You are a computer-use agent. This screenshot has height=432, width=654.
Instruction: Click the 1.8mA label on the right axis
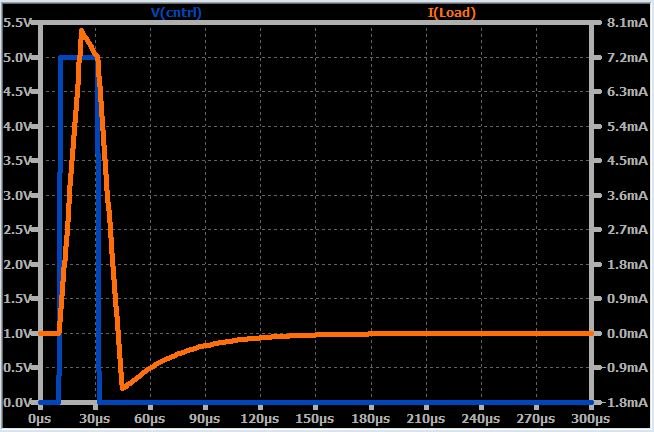625,265
